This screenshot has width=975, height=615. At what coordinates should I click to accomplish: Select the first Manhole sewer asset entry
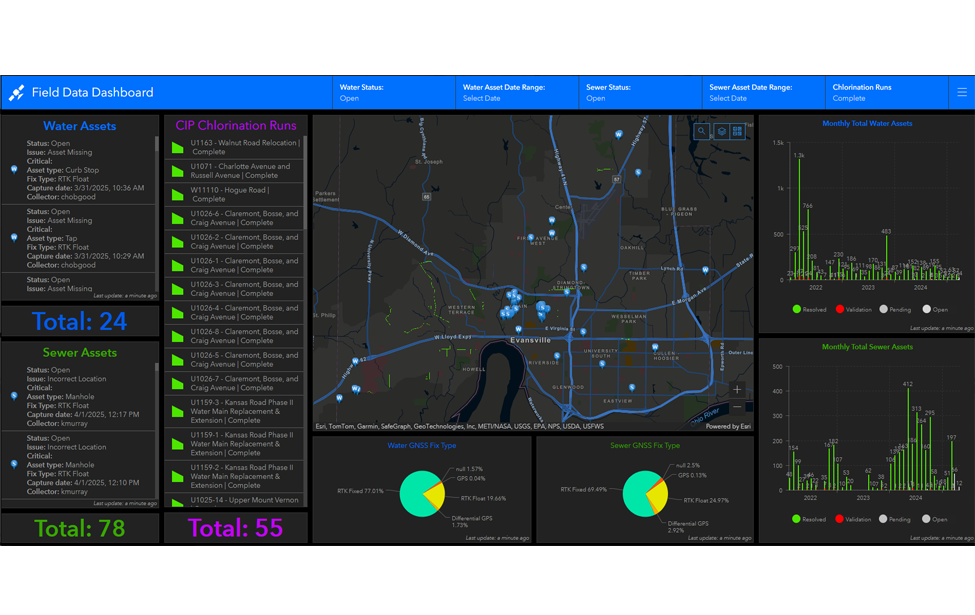[x=80, y=397]
